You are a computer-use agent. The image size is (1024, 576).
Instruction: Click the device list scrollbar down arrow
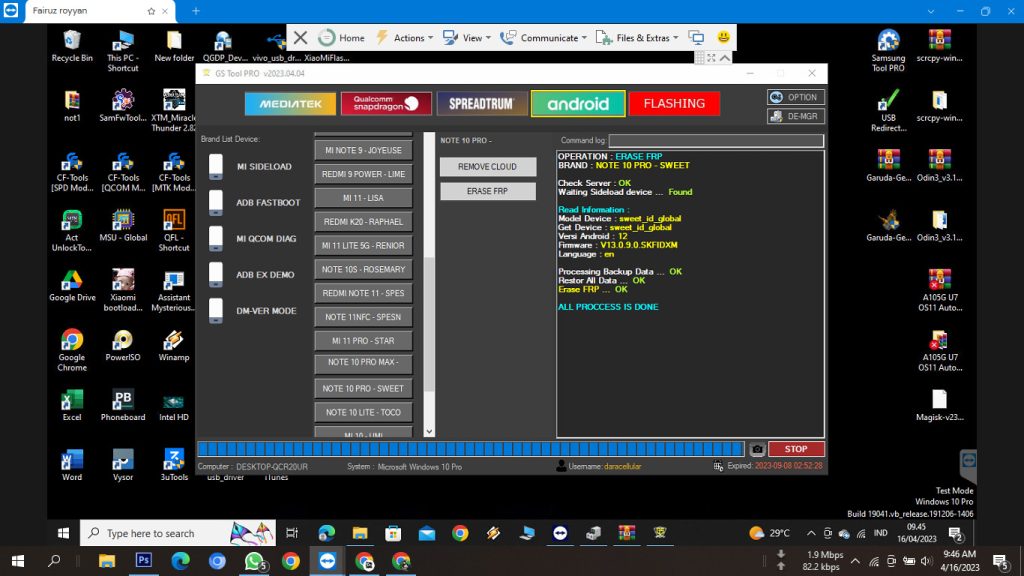coord(429,432)
